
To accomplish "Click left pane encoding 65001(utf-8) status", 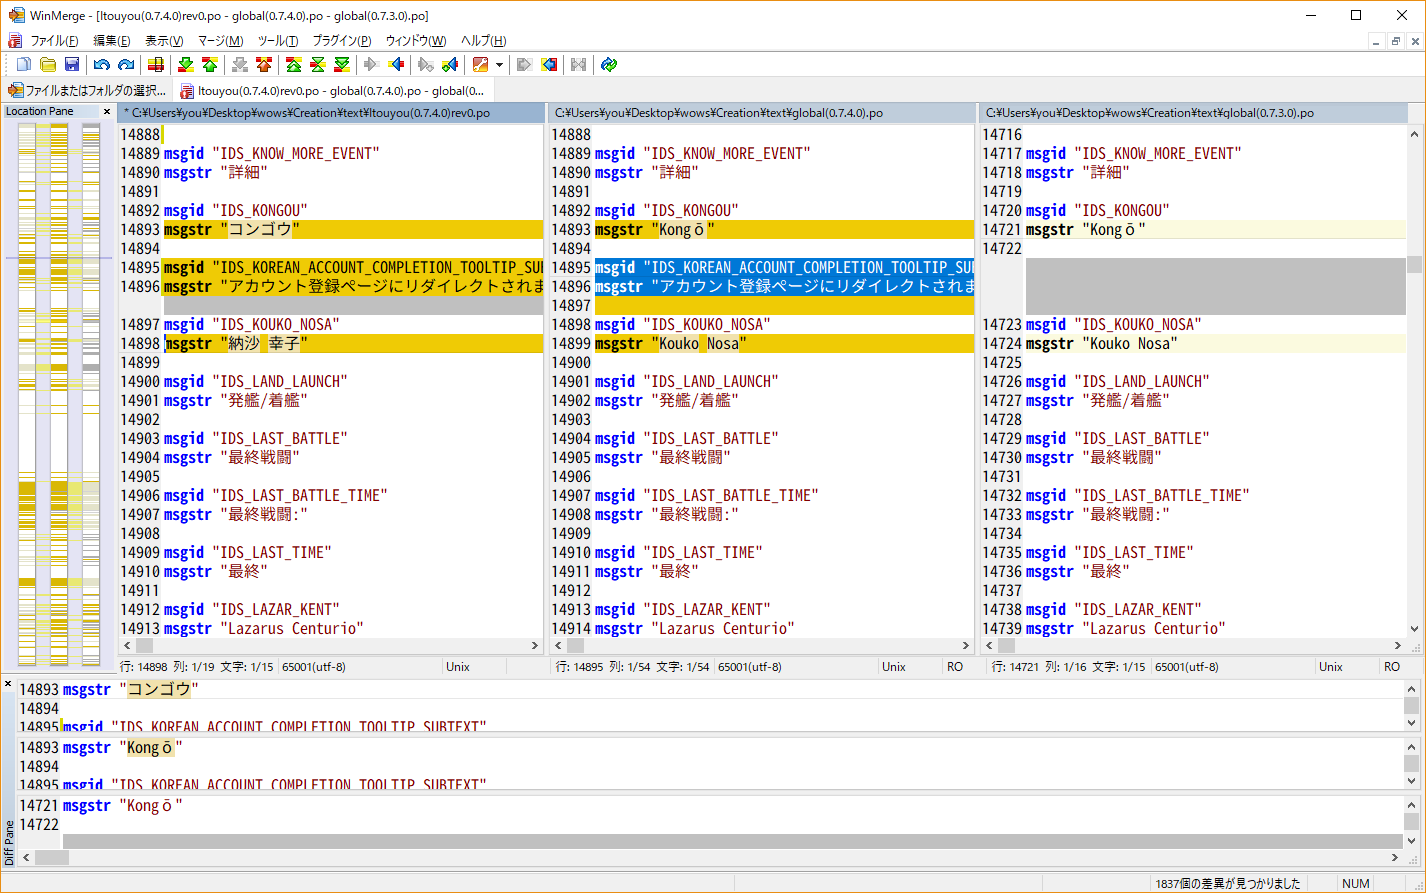I will [x=314, y=667].
